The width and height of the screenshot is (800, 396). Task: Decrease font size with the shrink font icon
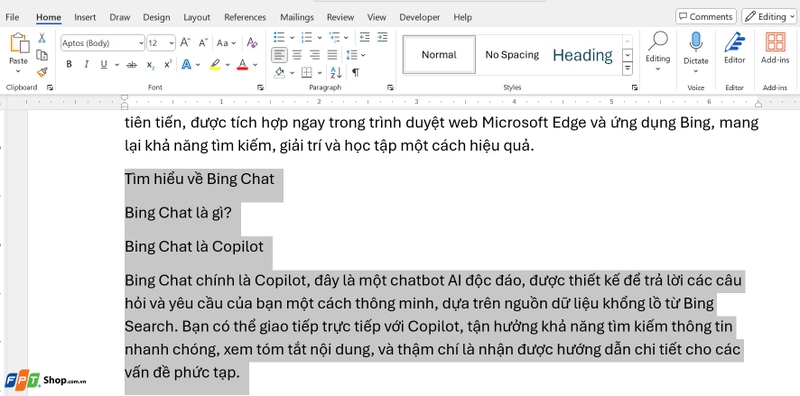[x=203, y=43]
